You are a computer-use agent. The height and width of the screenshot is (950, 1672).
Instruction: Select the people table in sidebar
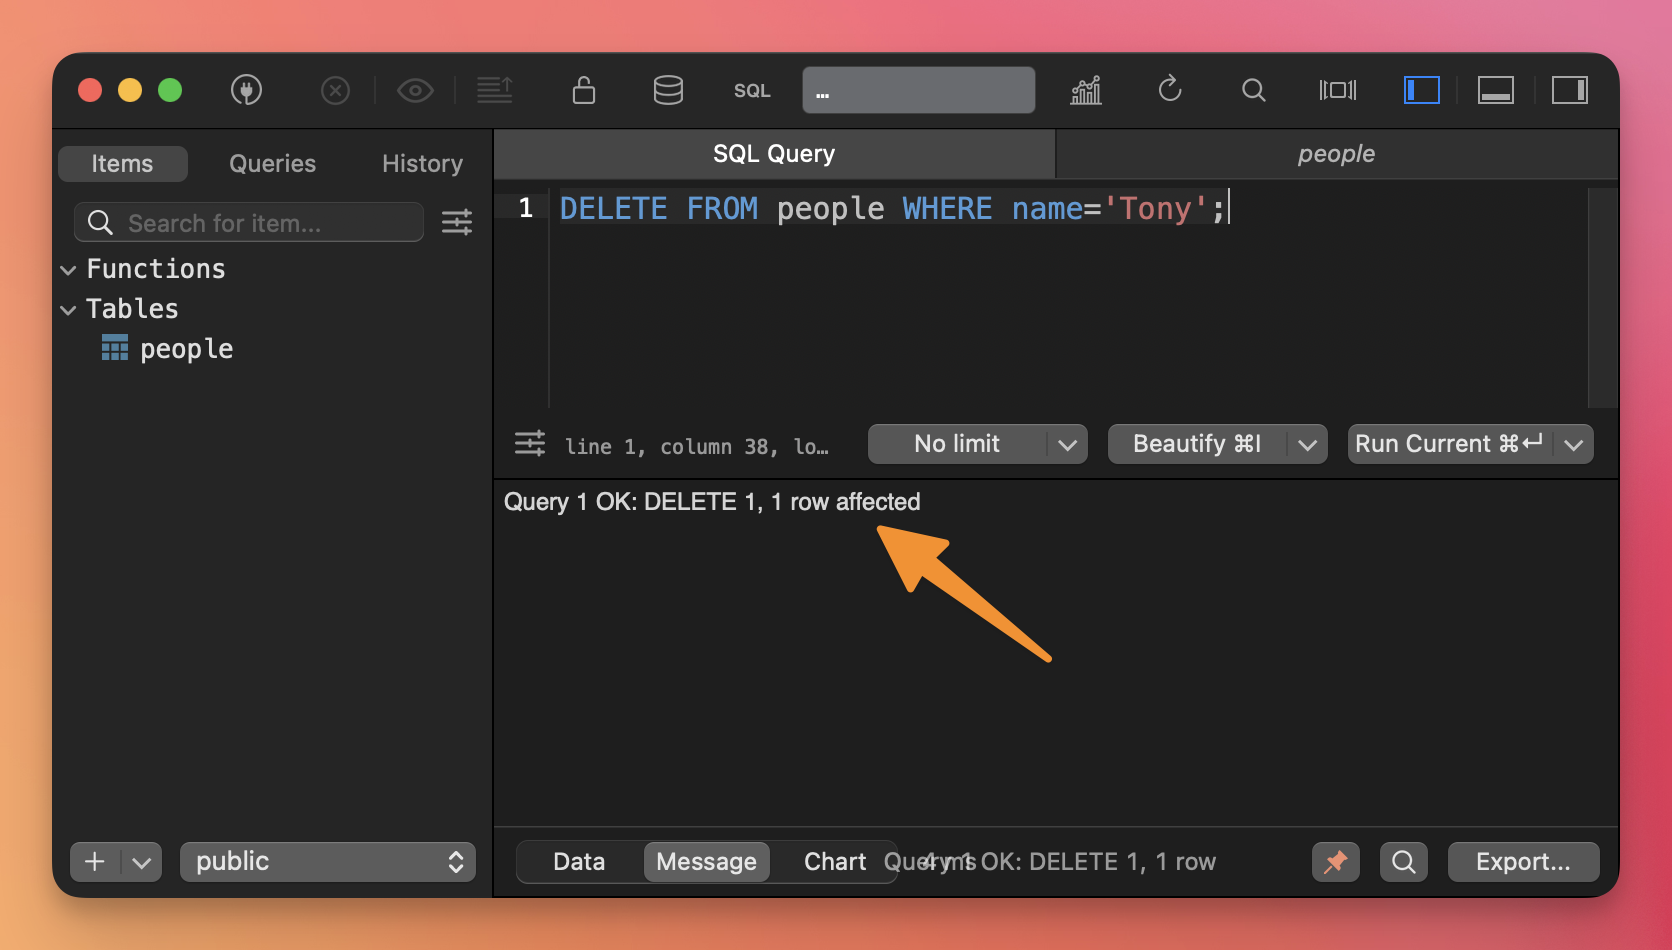point(186,349)
